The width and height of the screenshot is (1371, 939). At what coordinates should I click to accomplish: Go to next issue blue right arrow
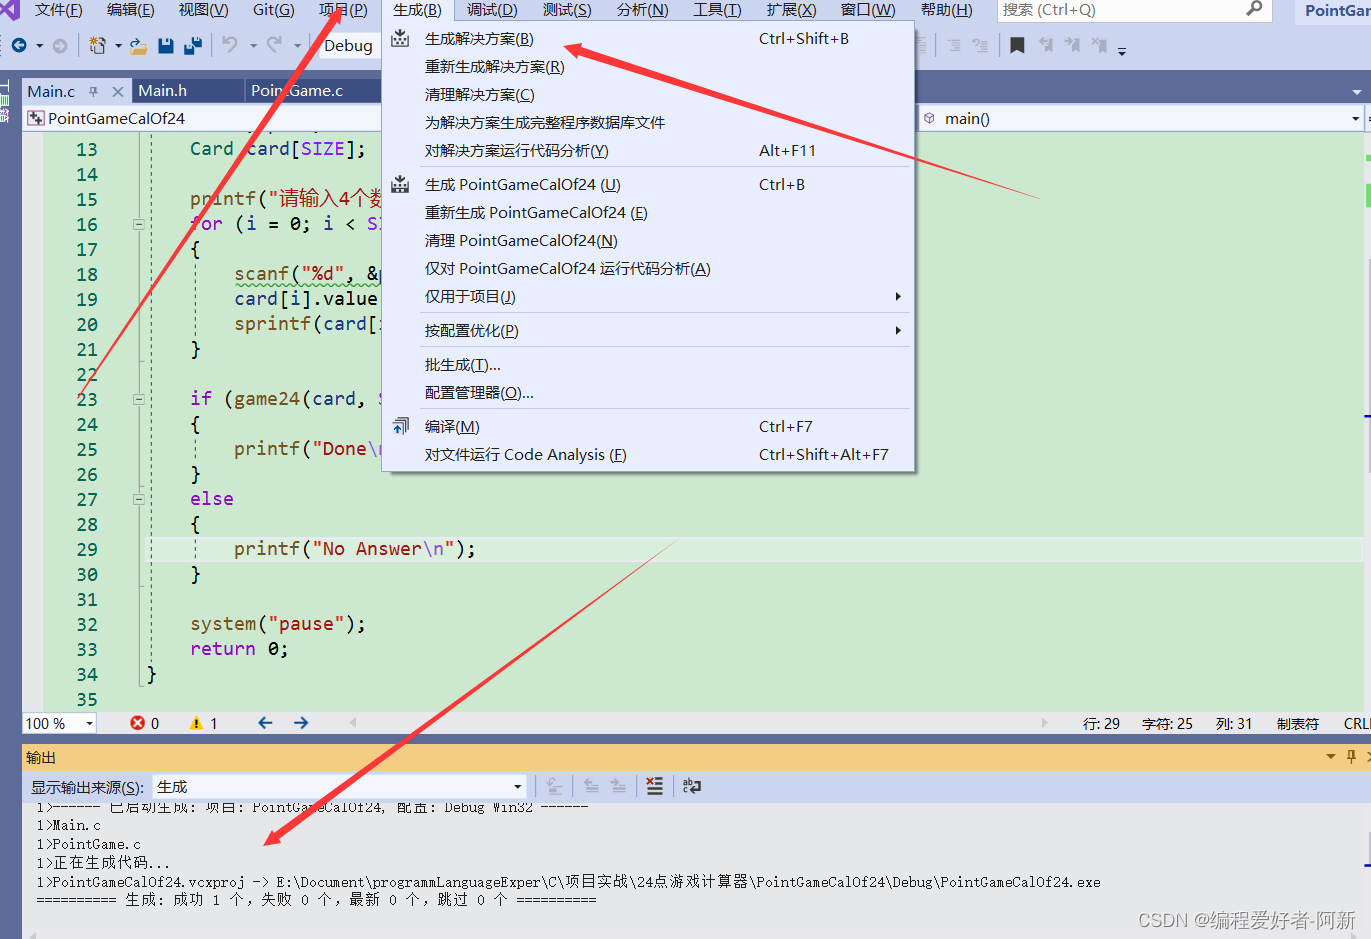pos(301,723)
